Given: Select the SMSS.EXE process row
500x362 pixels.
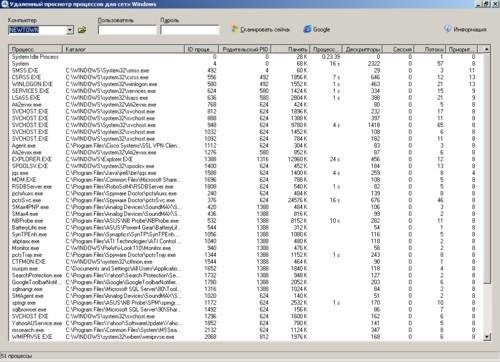Looking at the screenshot, I should click(246, 71).
